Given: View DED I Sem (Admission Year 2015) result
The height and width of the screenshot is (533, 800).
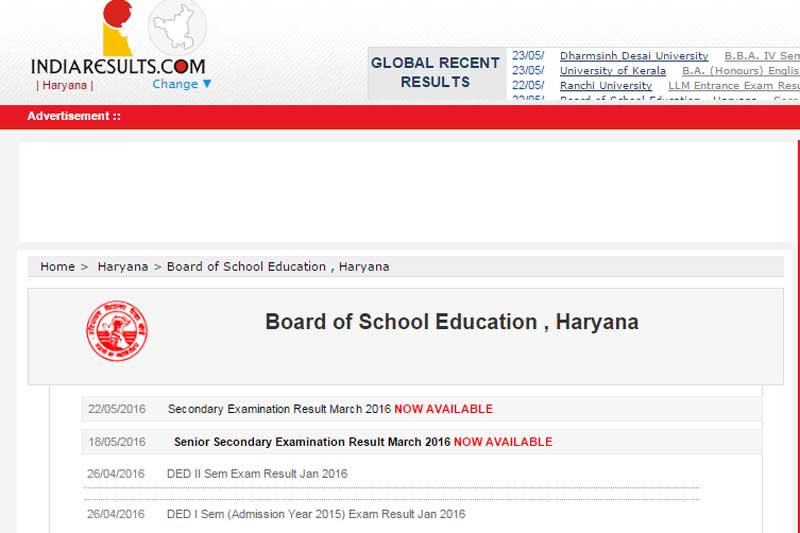Looking at the screenshot, I should point(315,514).
